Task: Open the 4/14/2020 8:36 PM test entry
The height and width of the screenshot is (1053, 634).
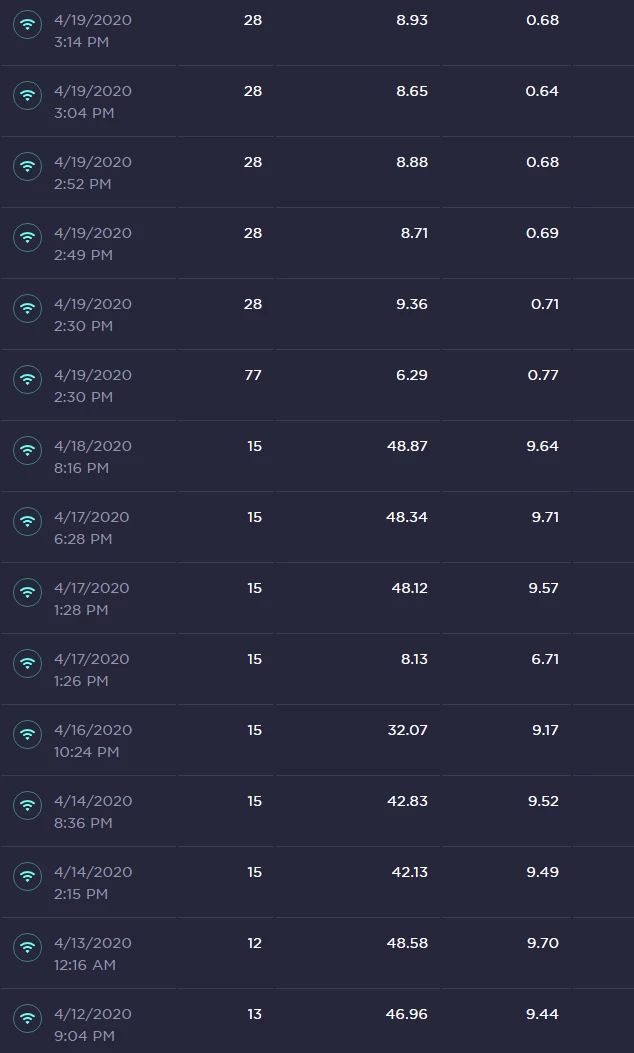Action: pos(317,811)
